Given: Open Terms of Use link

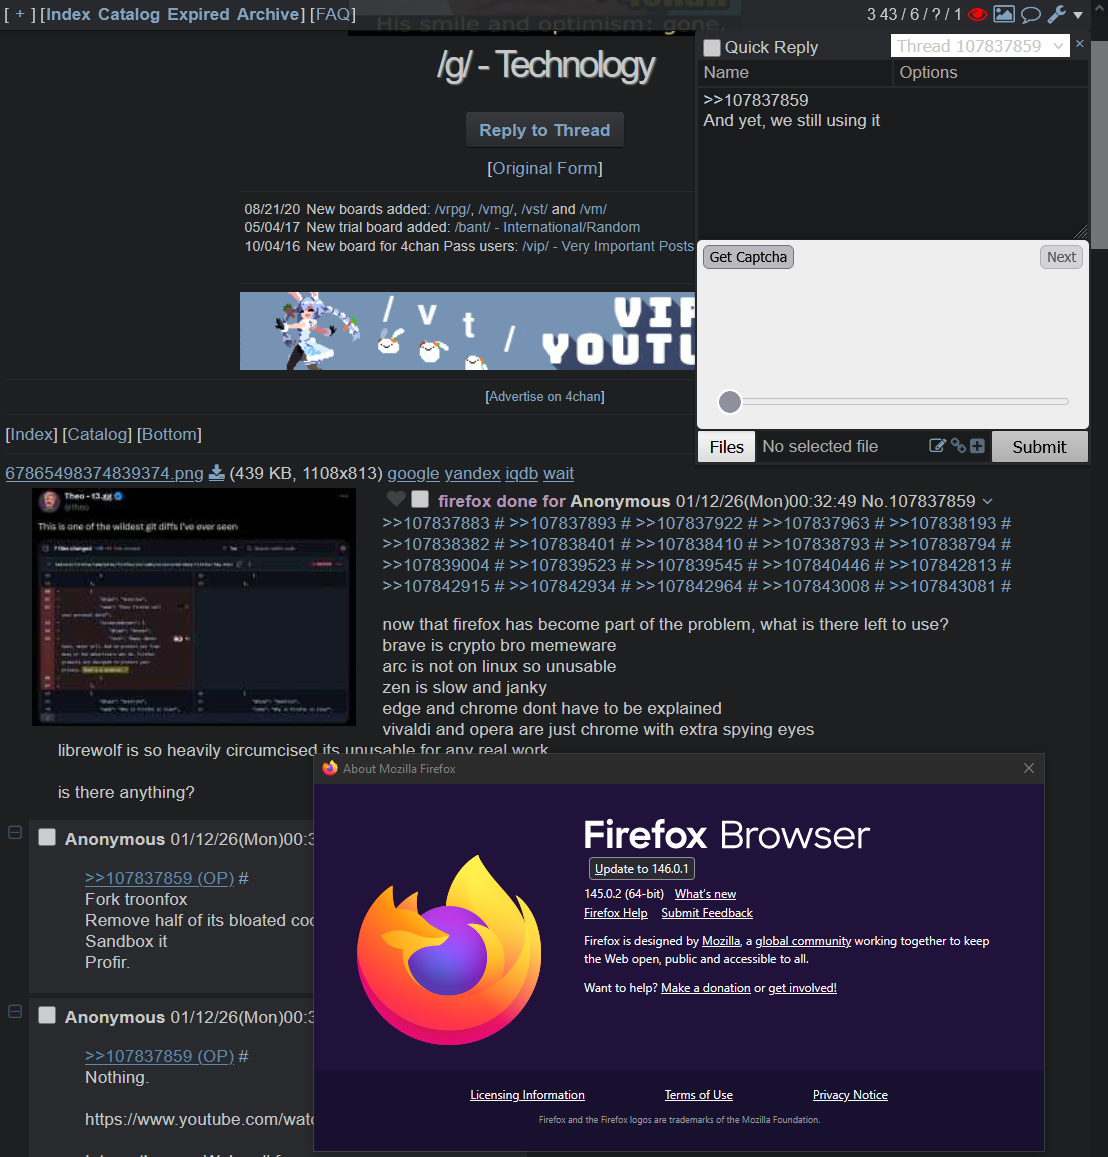Looking at the screenshot, I should coord(699,1095).
